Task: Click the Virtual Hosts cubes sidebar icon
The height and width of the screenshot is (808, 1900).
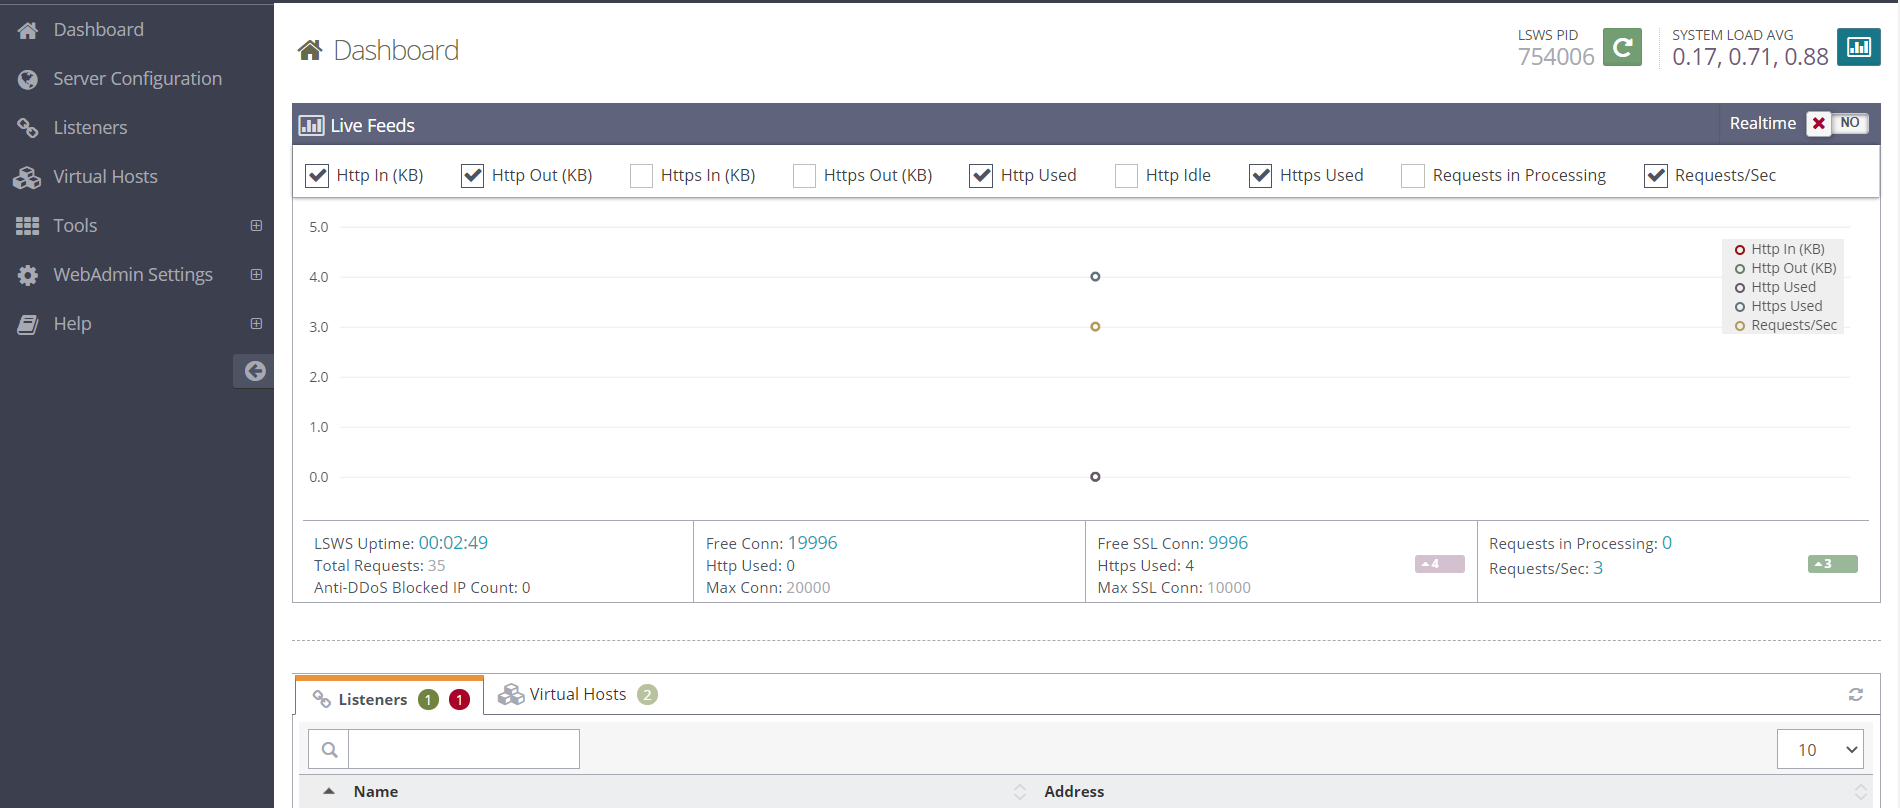Action: (x=27, y=177)
